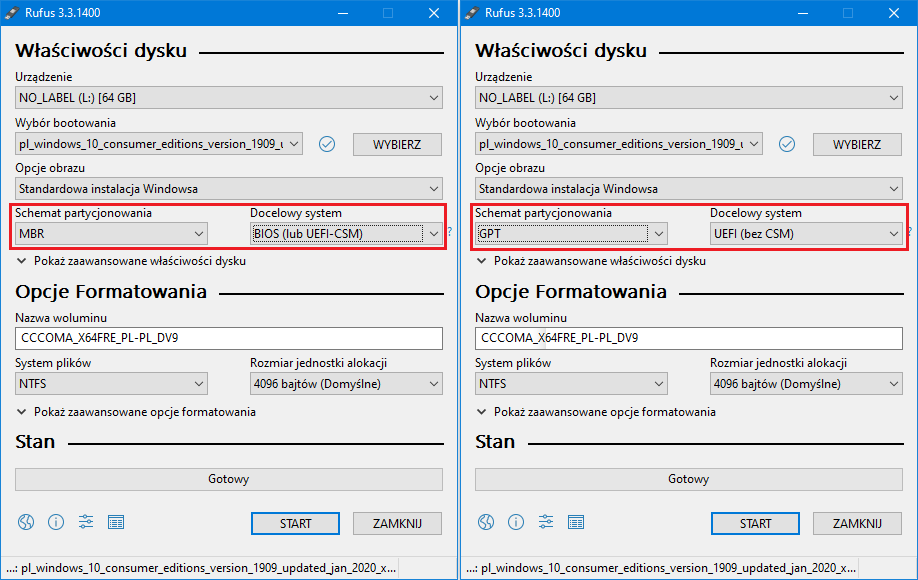Screen dimensions: 918x580
Task: Click Rufus app icon in right window title bar
Action: [472, 13]
